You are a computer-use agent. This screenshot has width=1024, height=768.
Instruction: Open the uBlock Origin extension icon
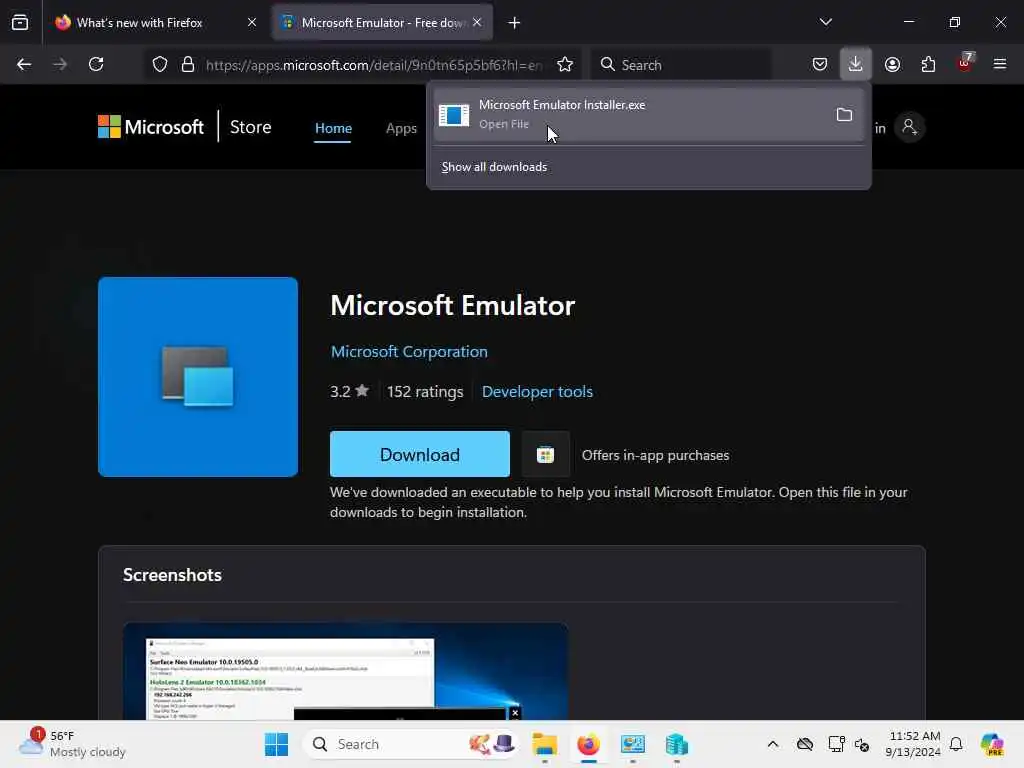click(x=965, y=63)
